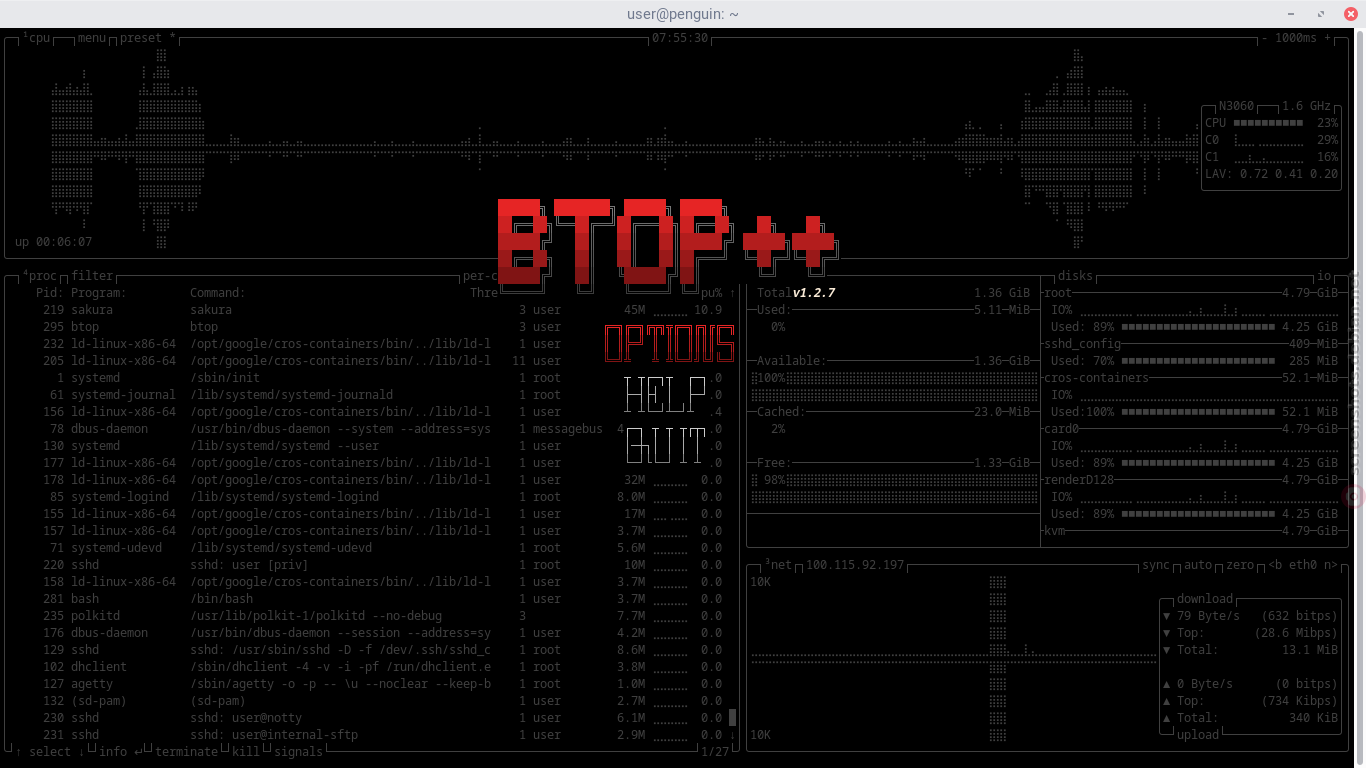Screen dimensions: 1366x768
Task: Select process row 235 polkitd
Action: [x=366, y=616]
